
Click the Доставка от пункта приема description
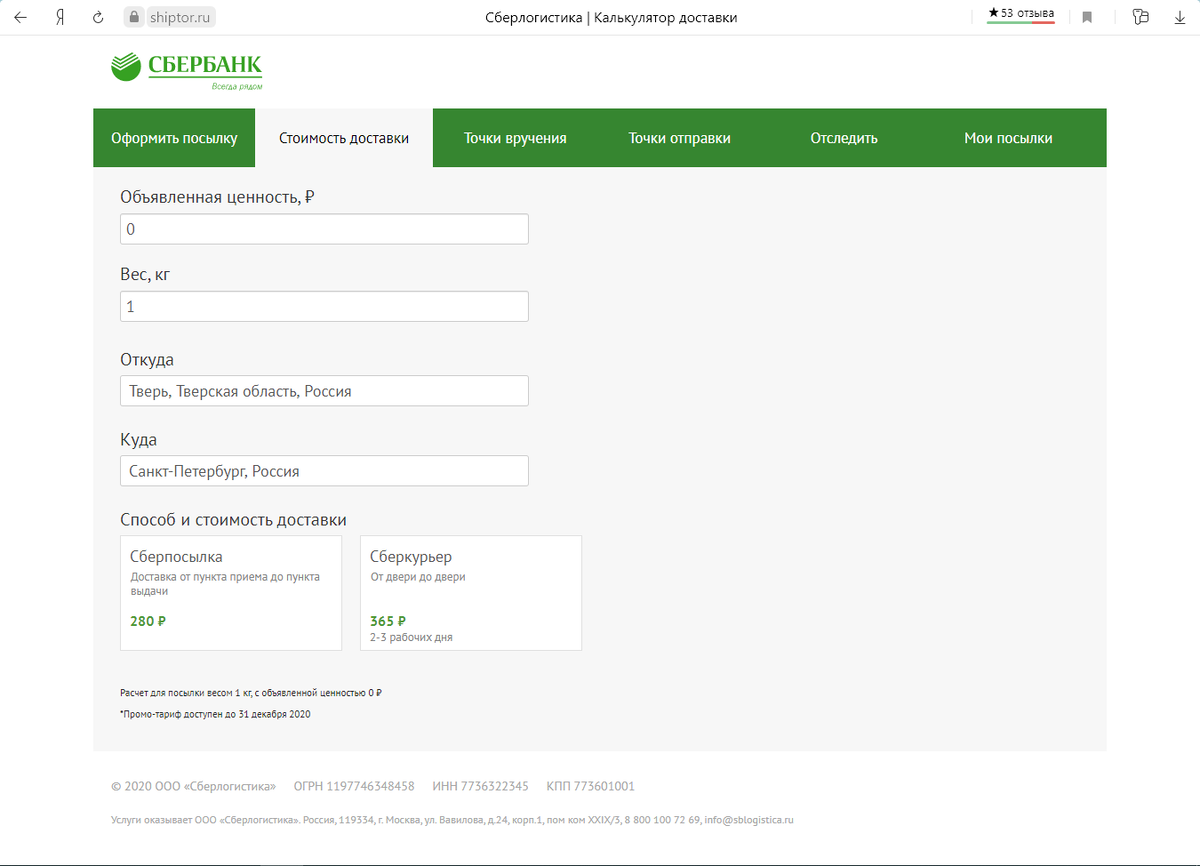pos(225,584)
